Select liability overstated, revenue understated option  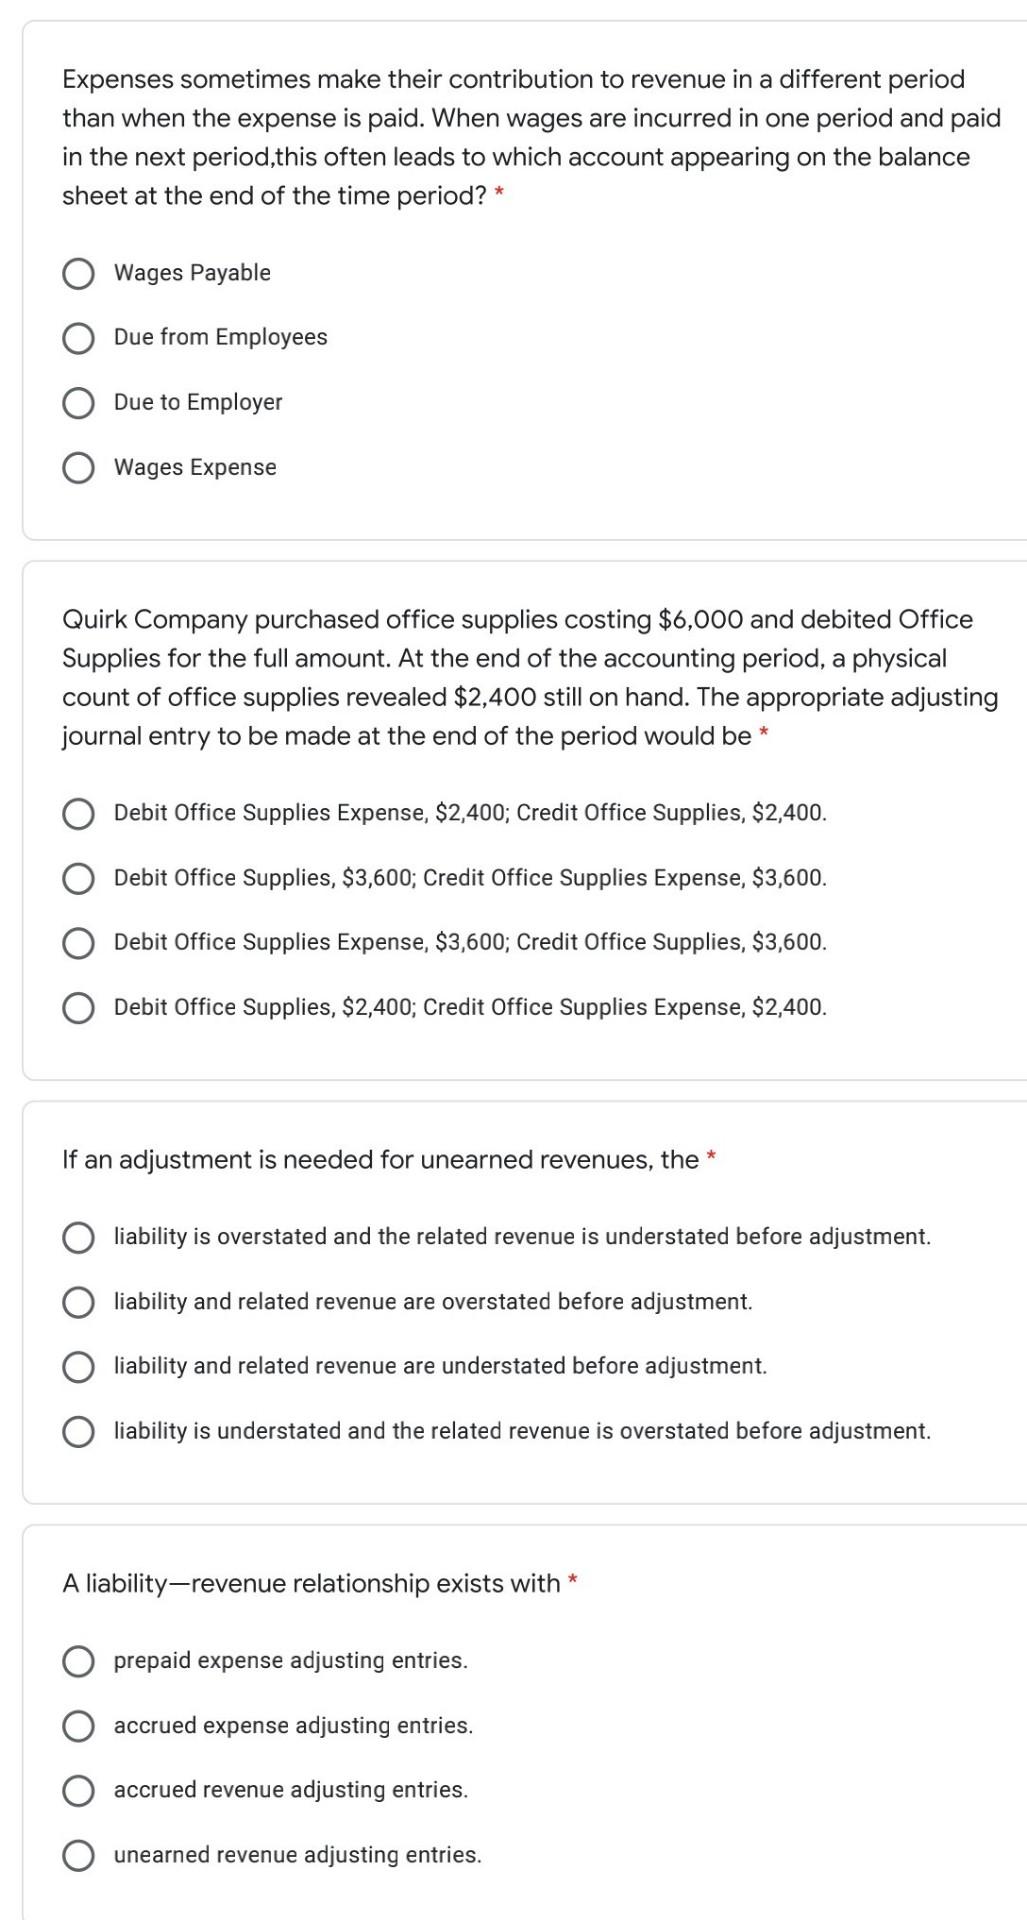[x=79, y=1237]
